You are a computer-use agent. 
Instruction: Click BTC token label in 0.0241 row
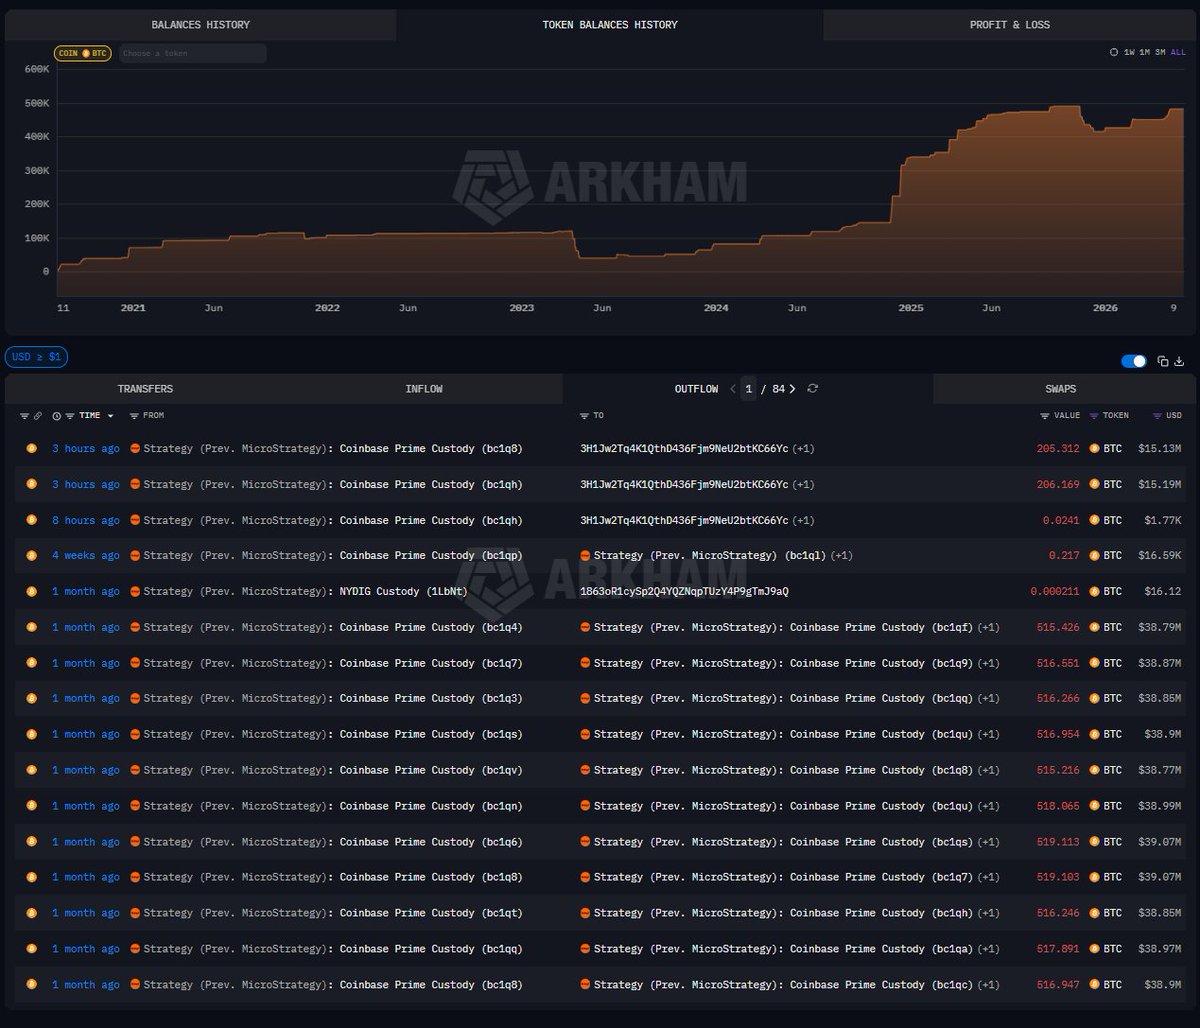[1113, 520]
